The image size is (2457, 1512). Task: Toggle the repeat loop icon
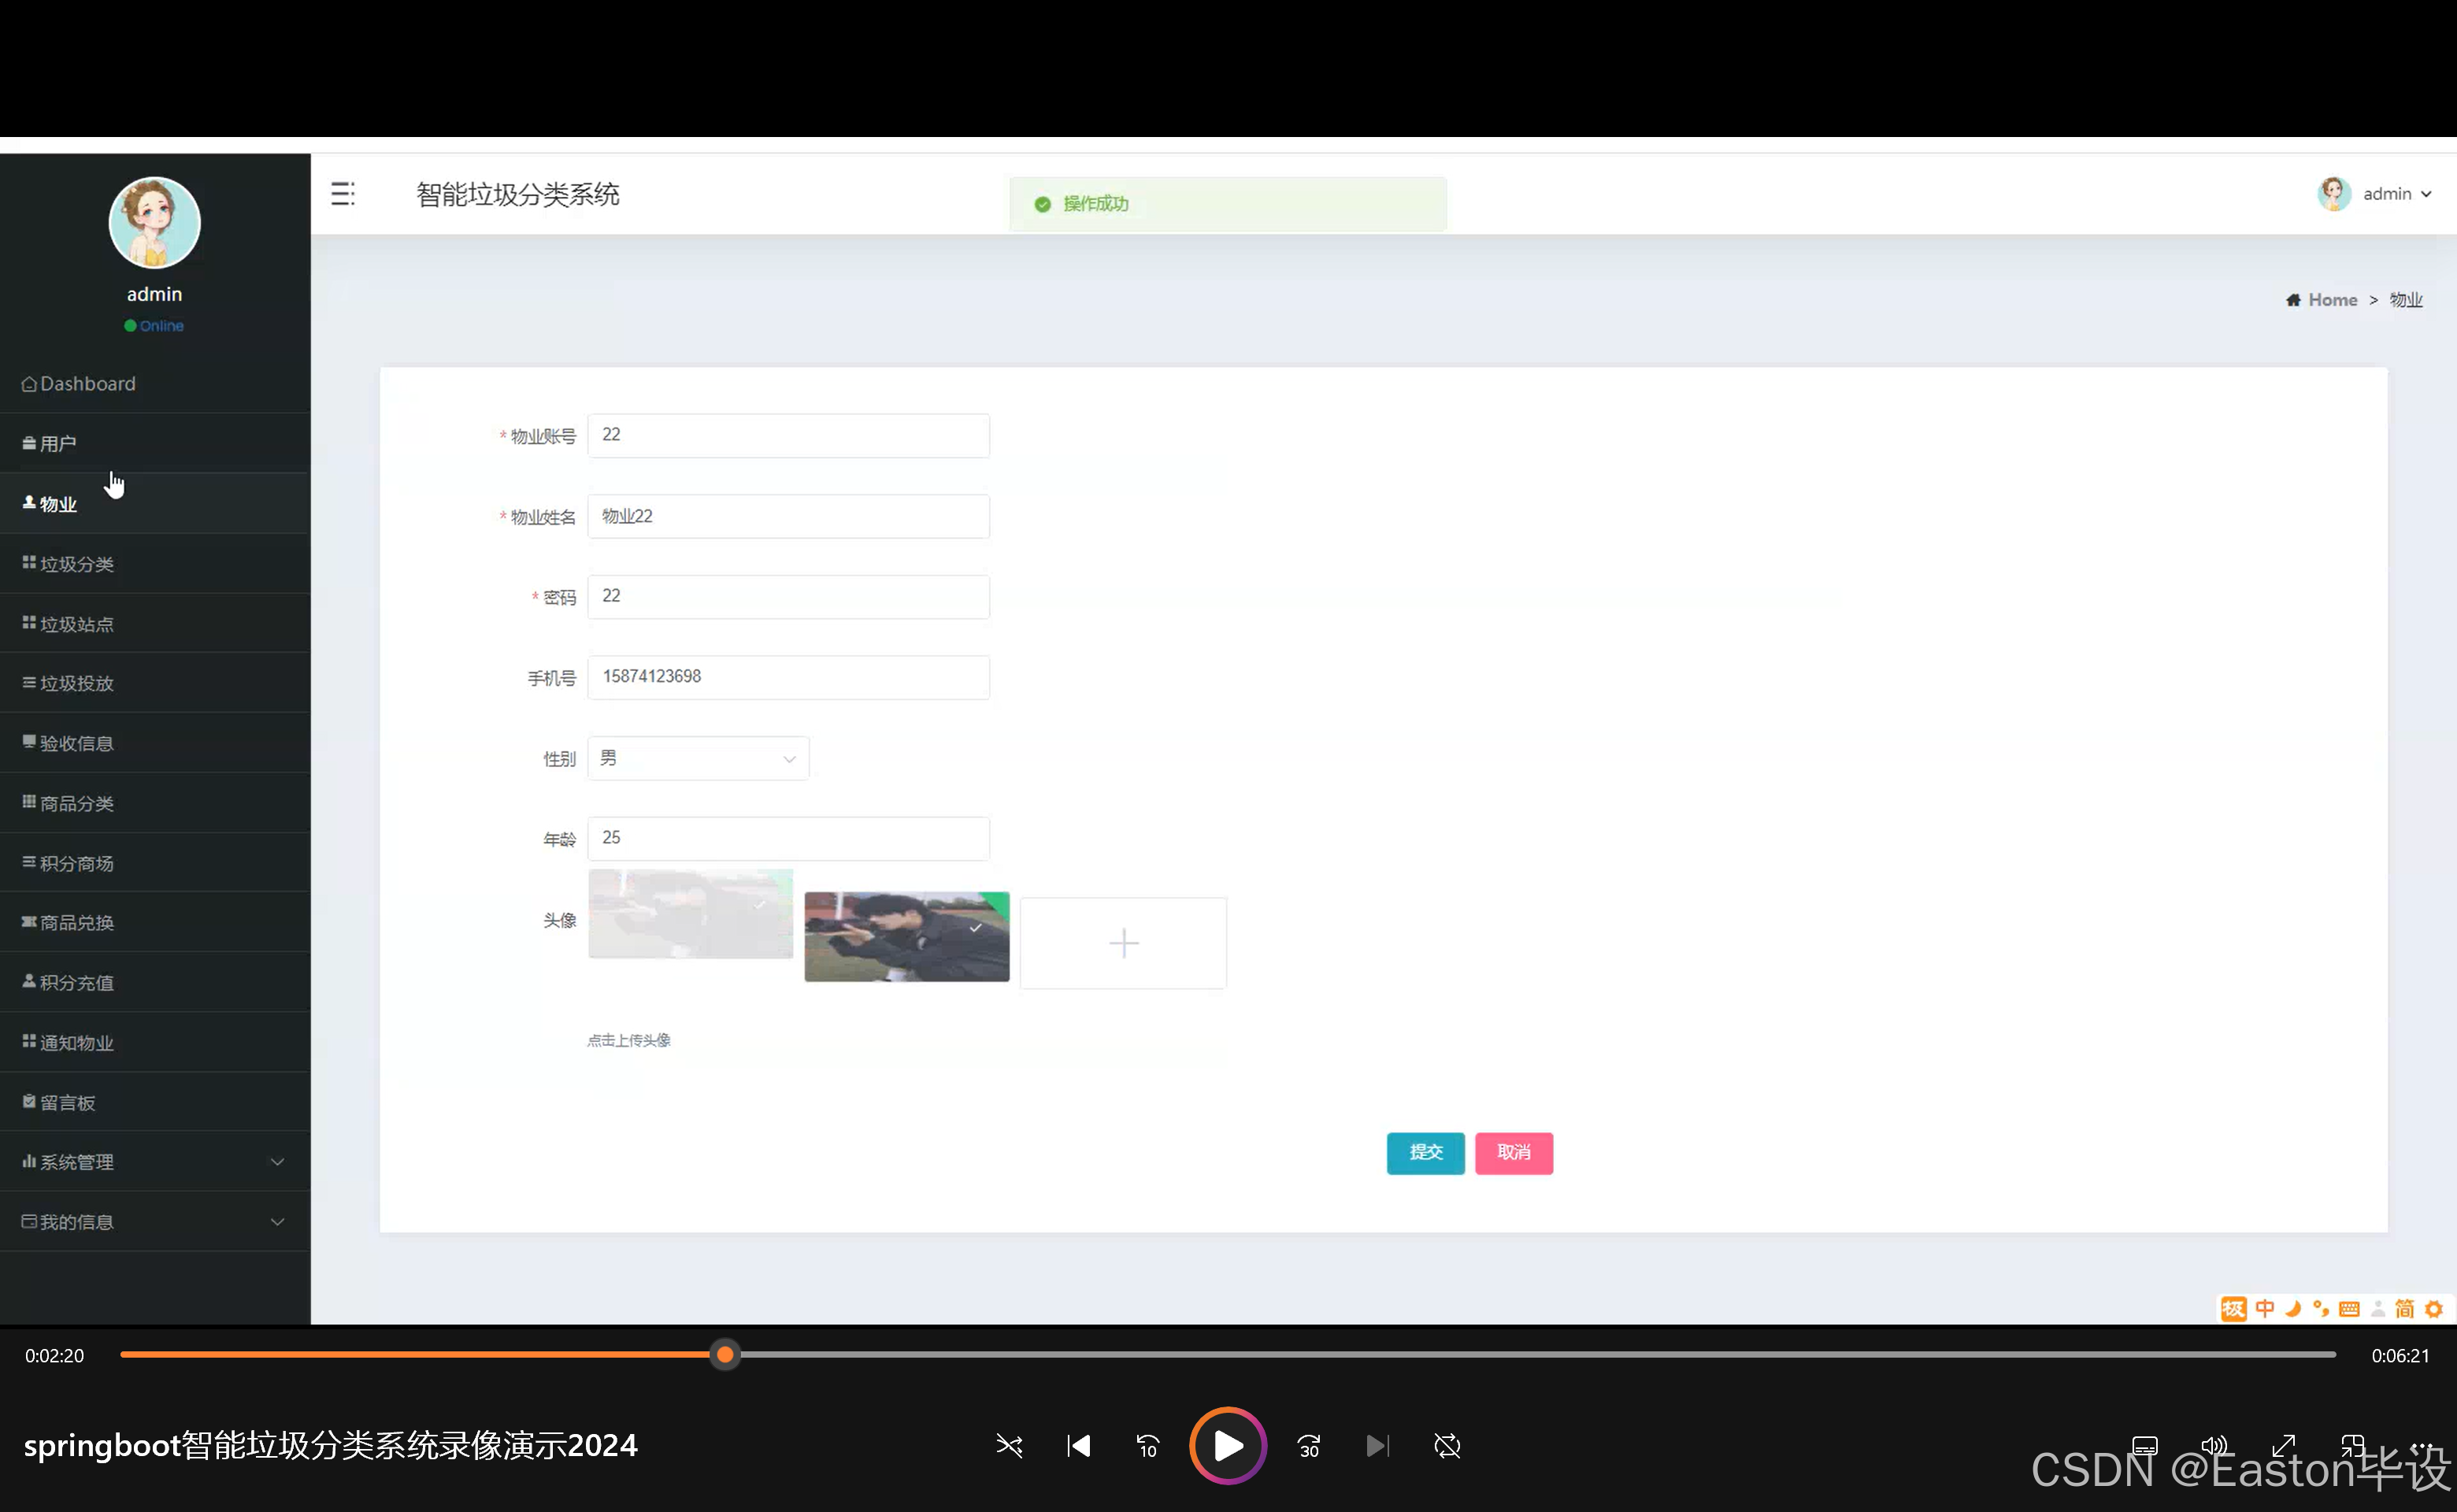(x=1447, y=1446)
